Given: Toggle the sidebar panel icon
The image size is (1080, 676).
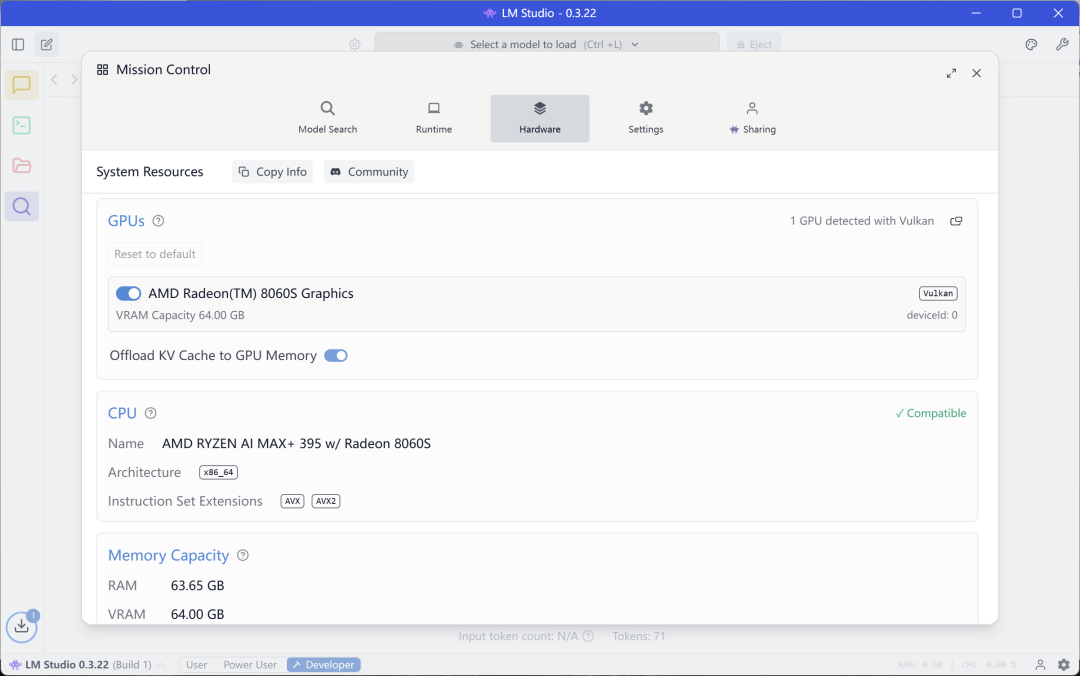Looking at the screenshot, I should [x=18, y=44].
